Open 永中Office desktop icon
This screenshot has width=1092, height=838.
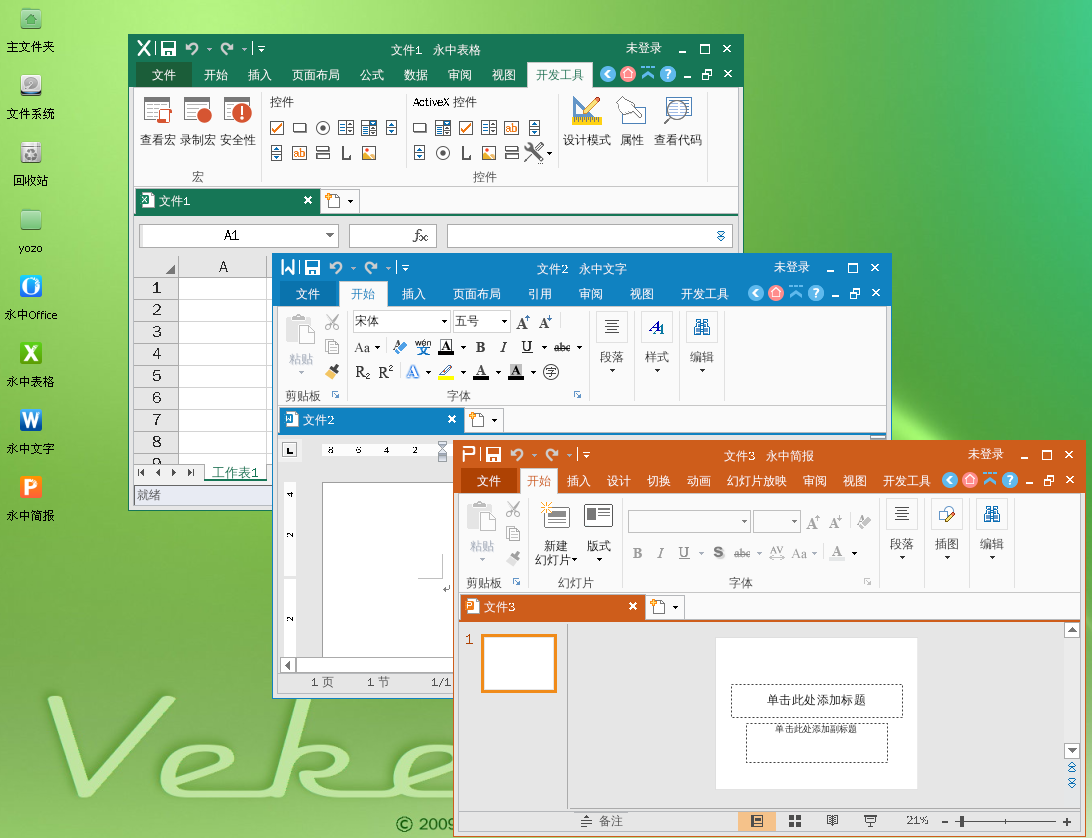tap(30, 298)
